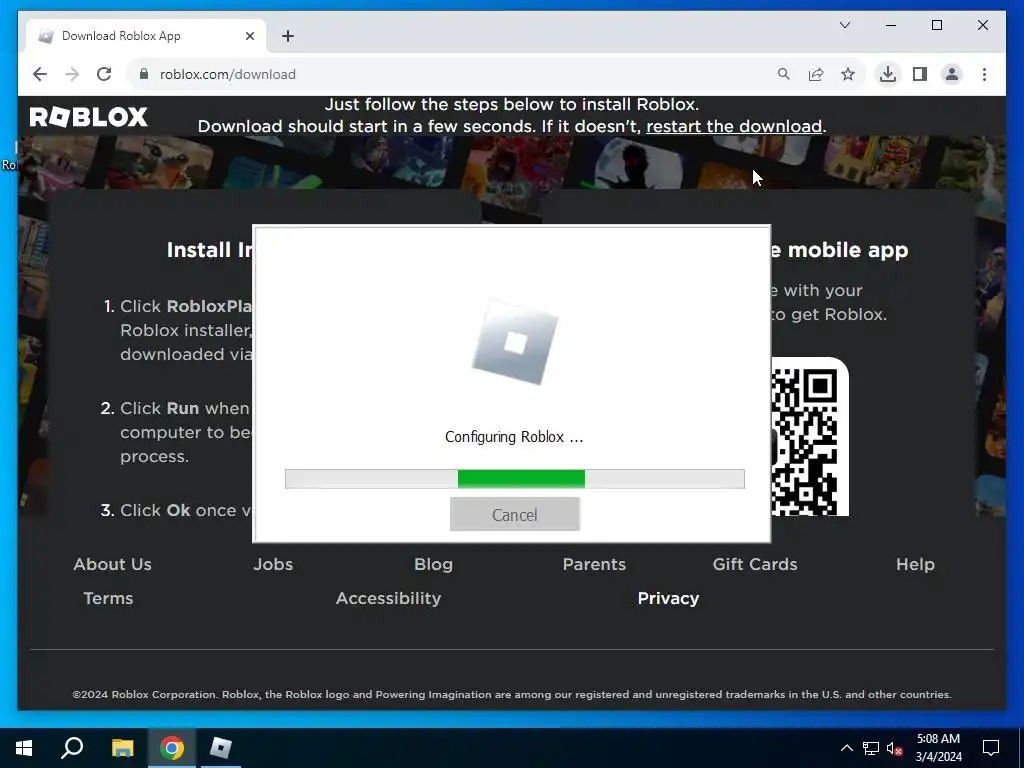Open the Windows notification center
Viewport: 1024px width, 768px height.
click(991, 748)
